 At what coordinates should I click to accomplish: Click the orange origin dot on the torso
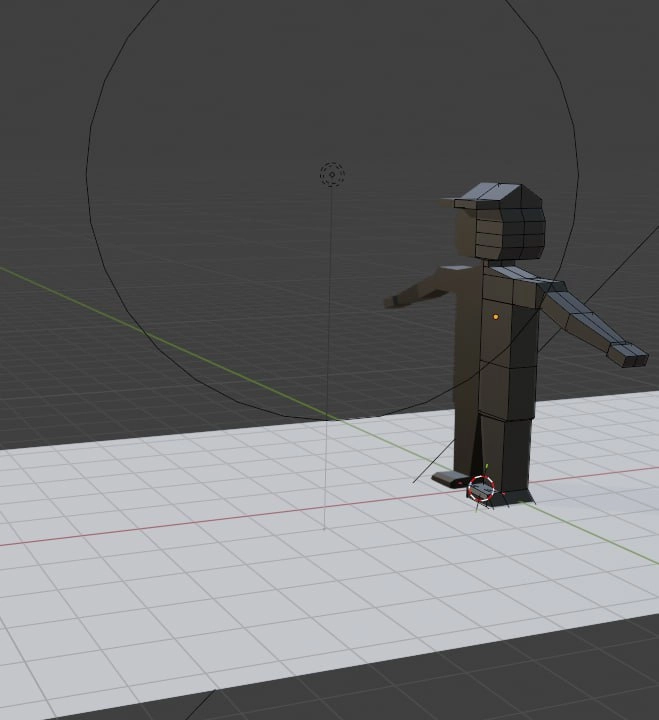[496, 316]
